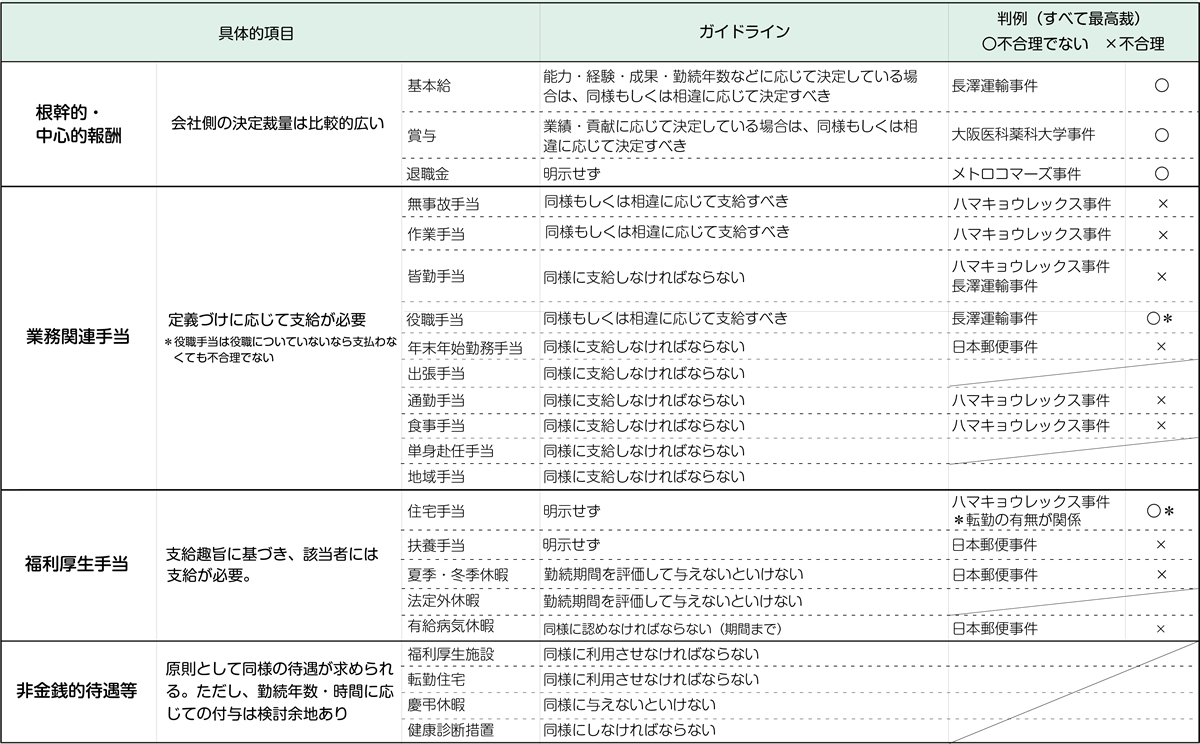Click the 大阪医科薬科大学事件 case name

[x=1024, y=135]
